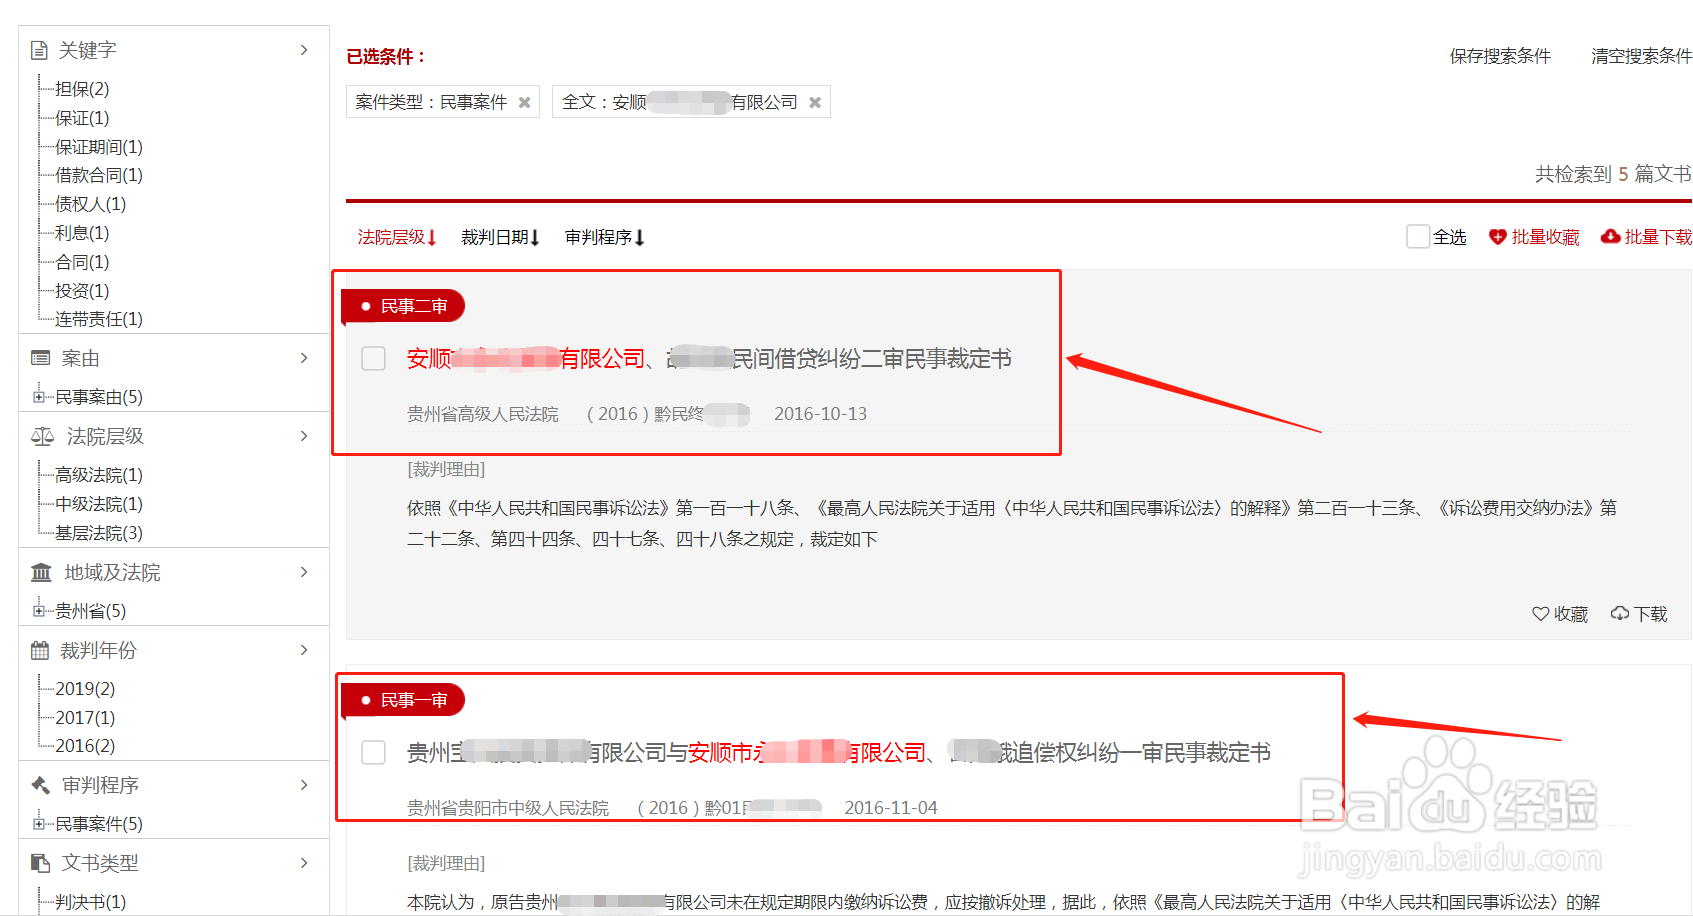1693x916 pixels.
Task: Select 高级法院(1) court level
Action: tap(99, 475)
